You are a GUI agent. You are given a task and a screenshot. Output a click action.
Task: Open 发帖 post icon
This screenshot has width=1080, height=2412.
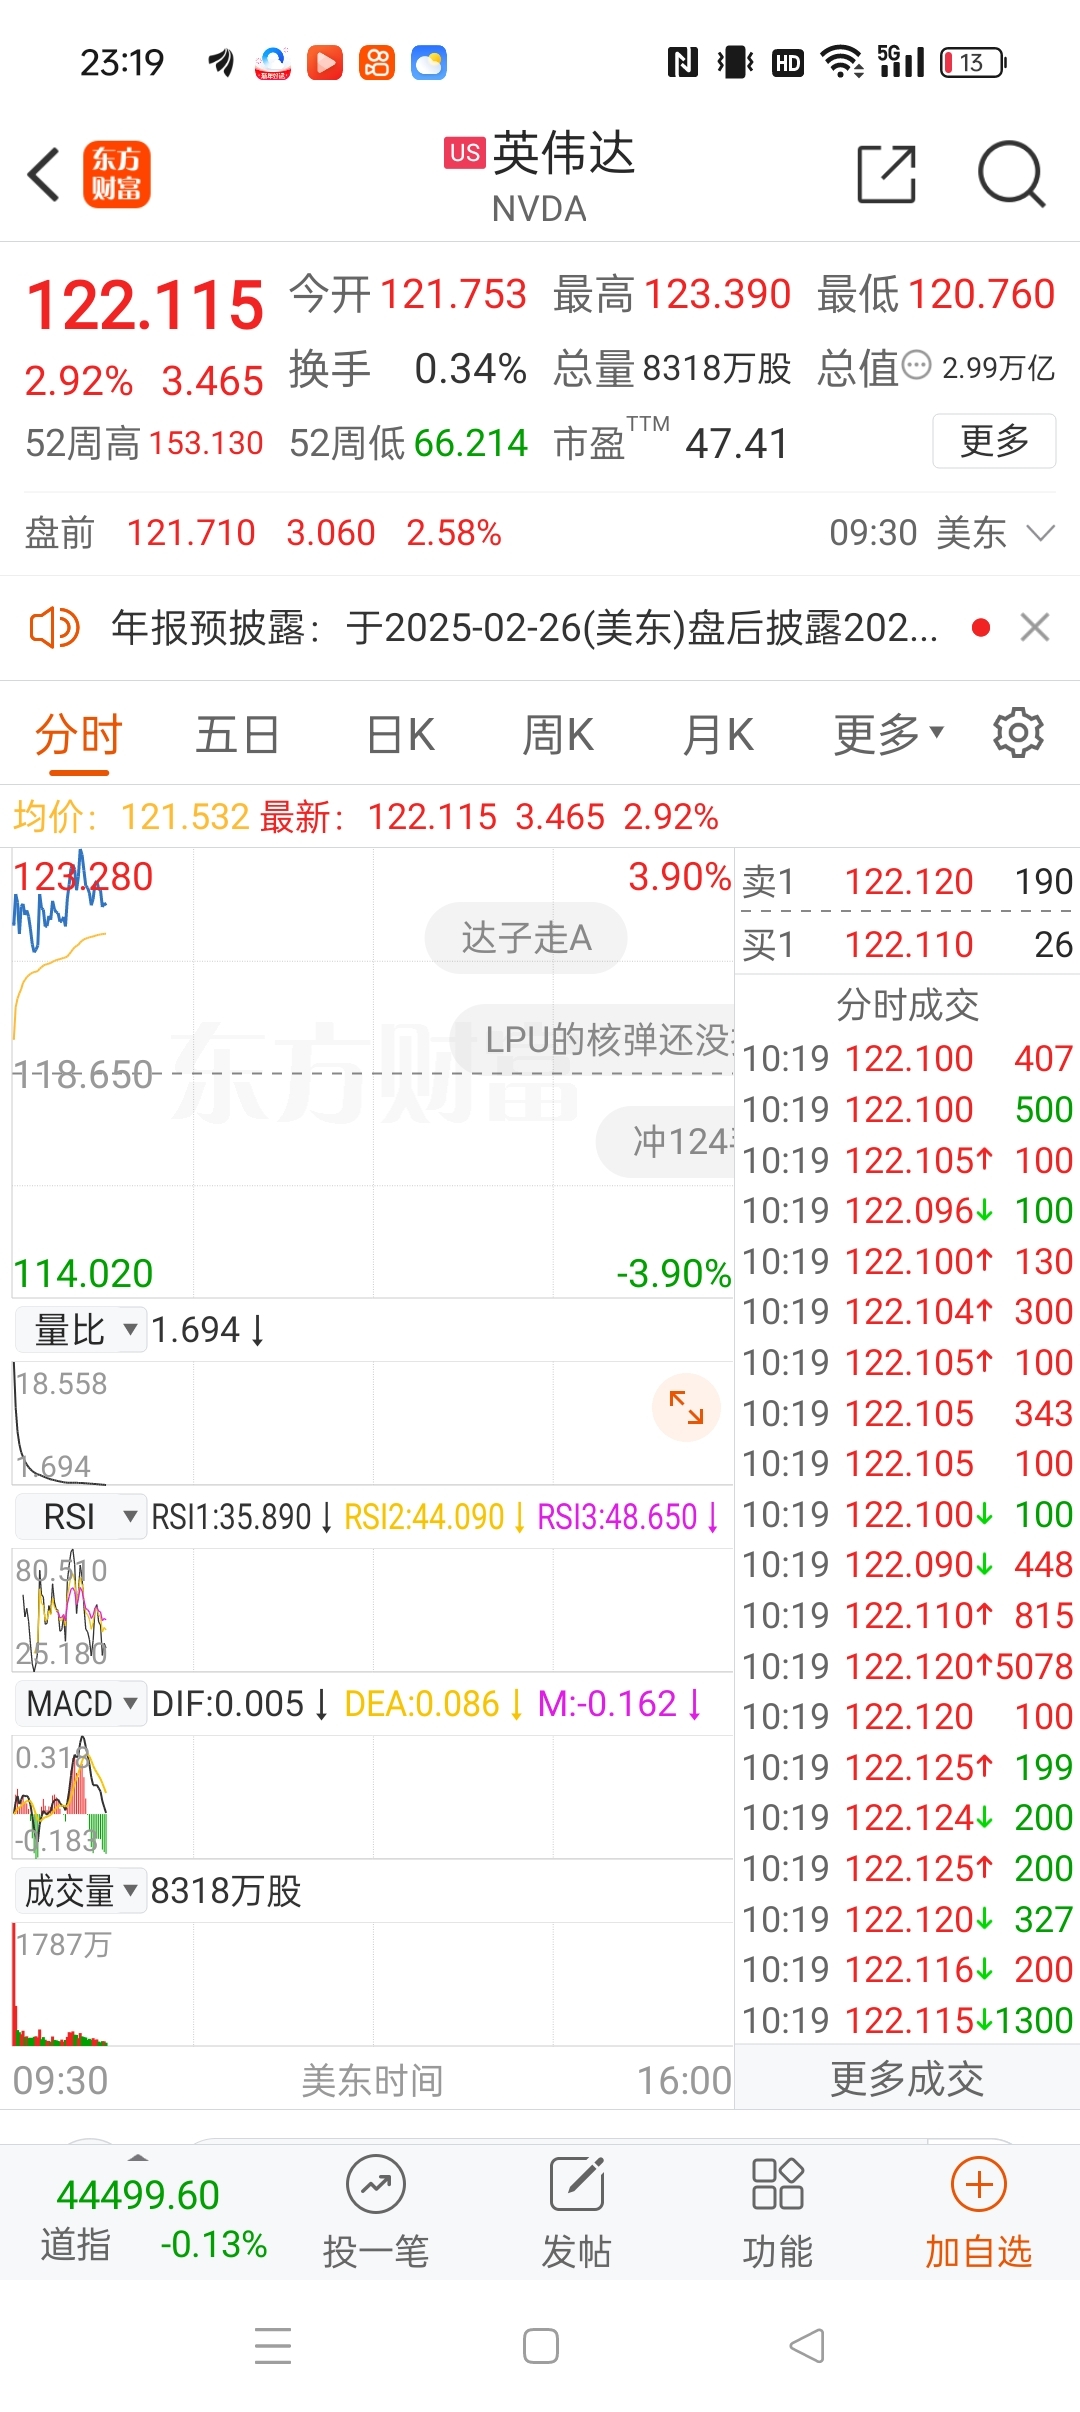click(577, 2184)
